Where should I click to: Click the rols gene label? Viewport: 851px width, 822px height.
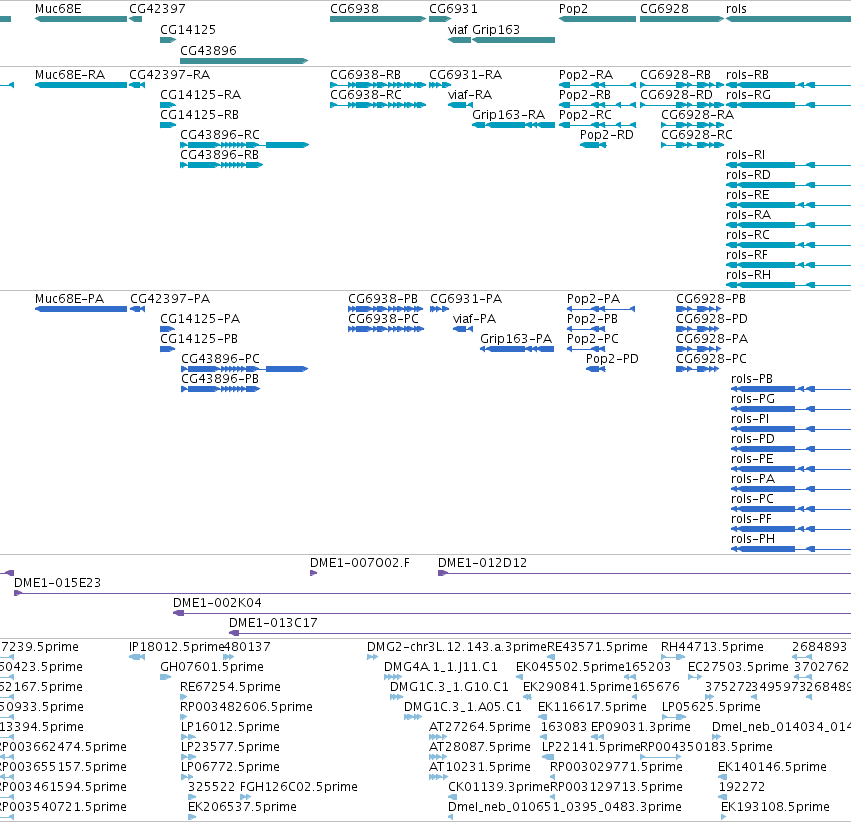coord(736,9)
